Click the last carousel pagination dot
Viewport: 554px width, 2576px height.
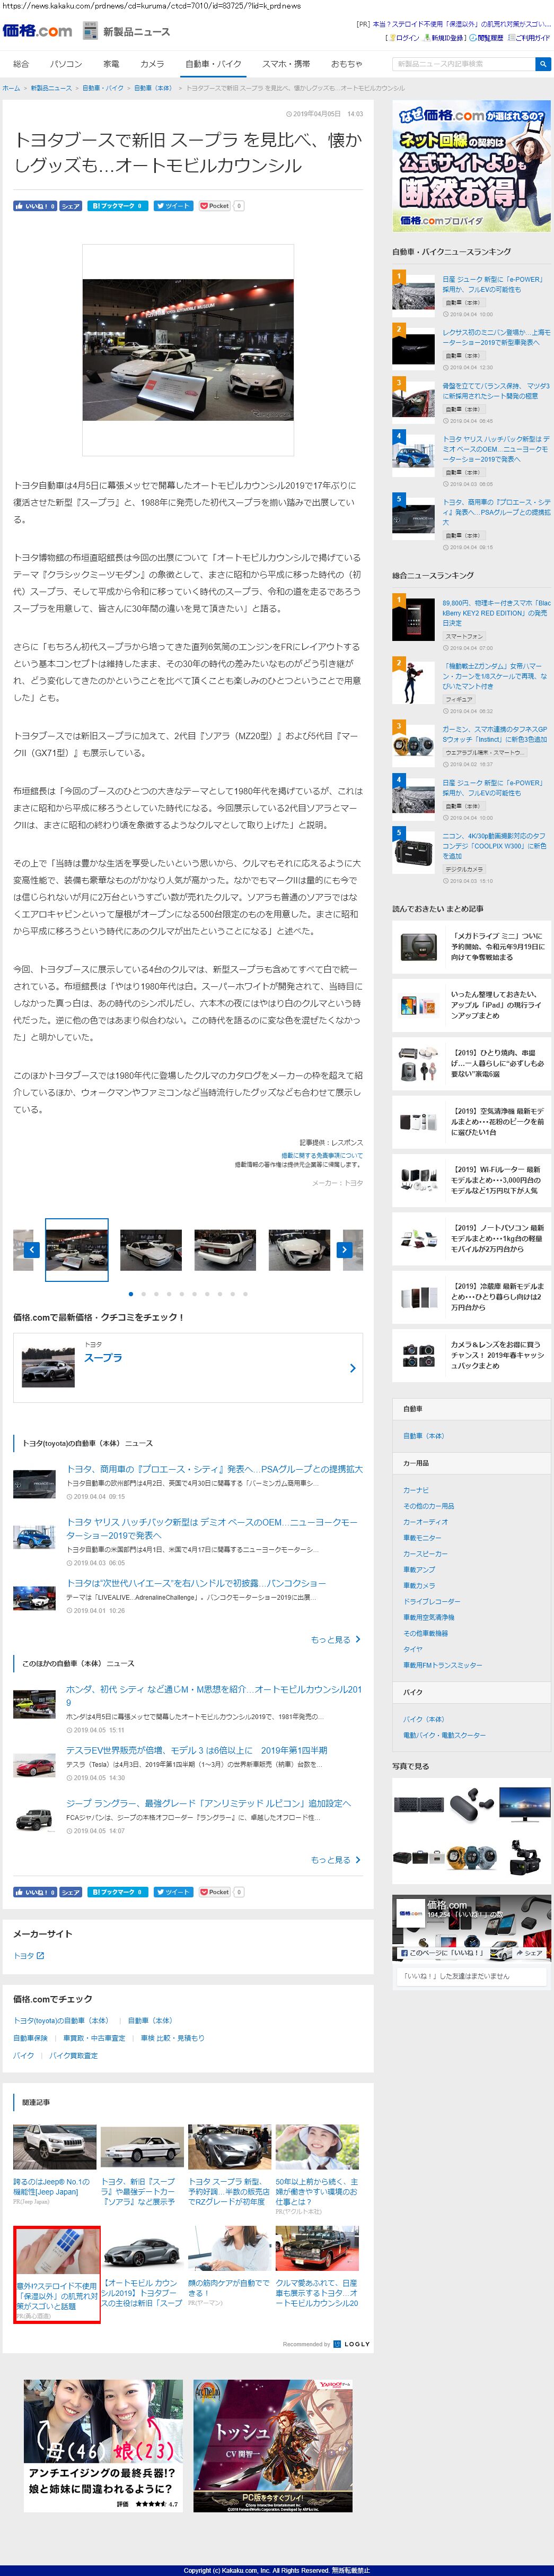pyautogui.click(x=245, y=1294)
